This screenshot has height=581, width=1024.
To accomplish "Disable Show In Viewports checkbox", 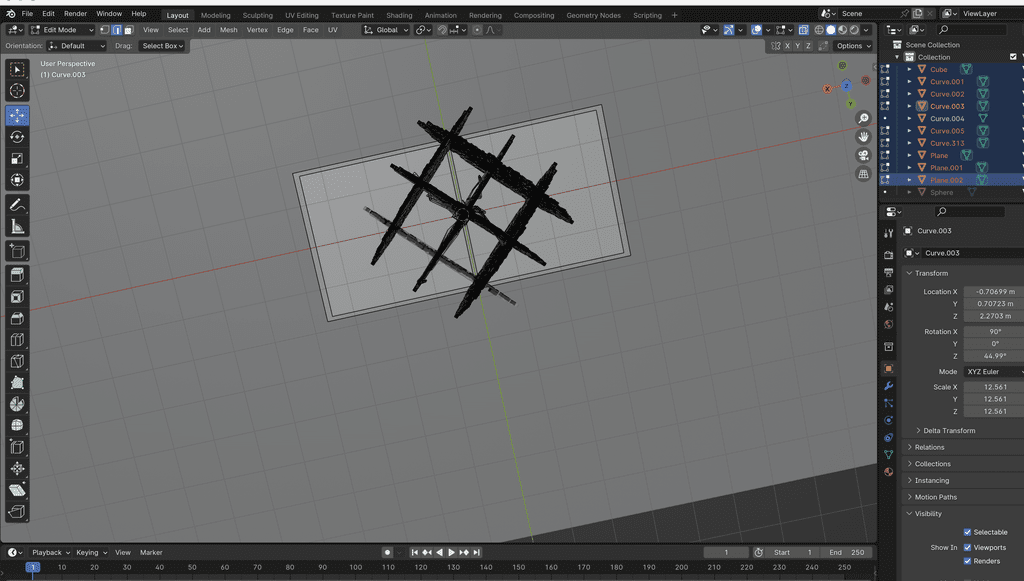I will [x=967, y=547].
